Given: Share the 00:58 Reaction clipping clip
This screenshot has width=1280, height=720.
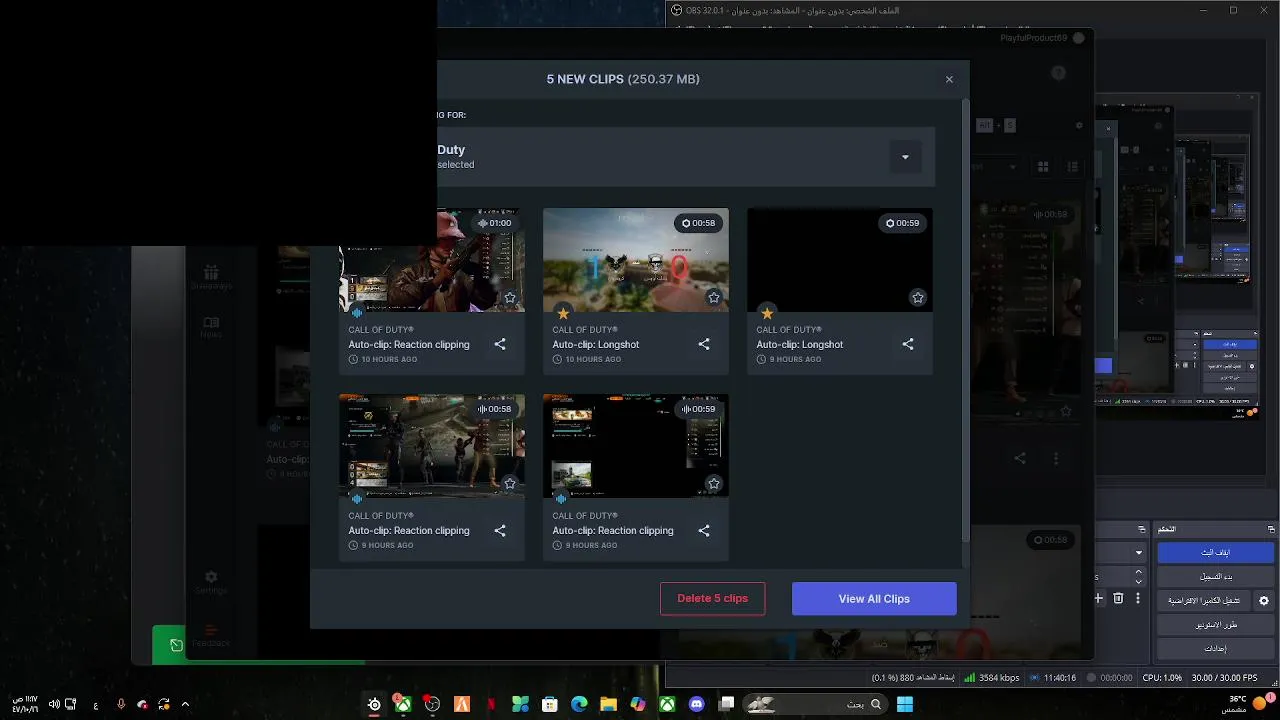Looking at the screenshot, I should click(500, 531).
